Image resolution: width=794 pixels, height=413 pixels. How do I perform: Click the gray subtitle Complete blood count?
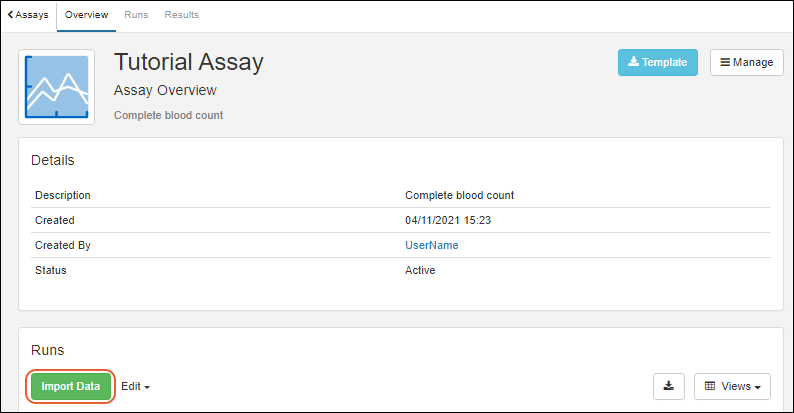click(x=168, y=115)
